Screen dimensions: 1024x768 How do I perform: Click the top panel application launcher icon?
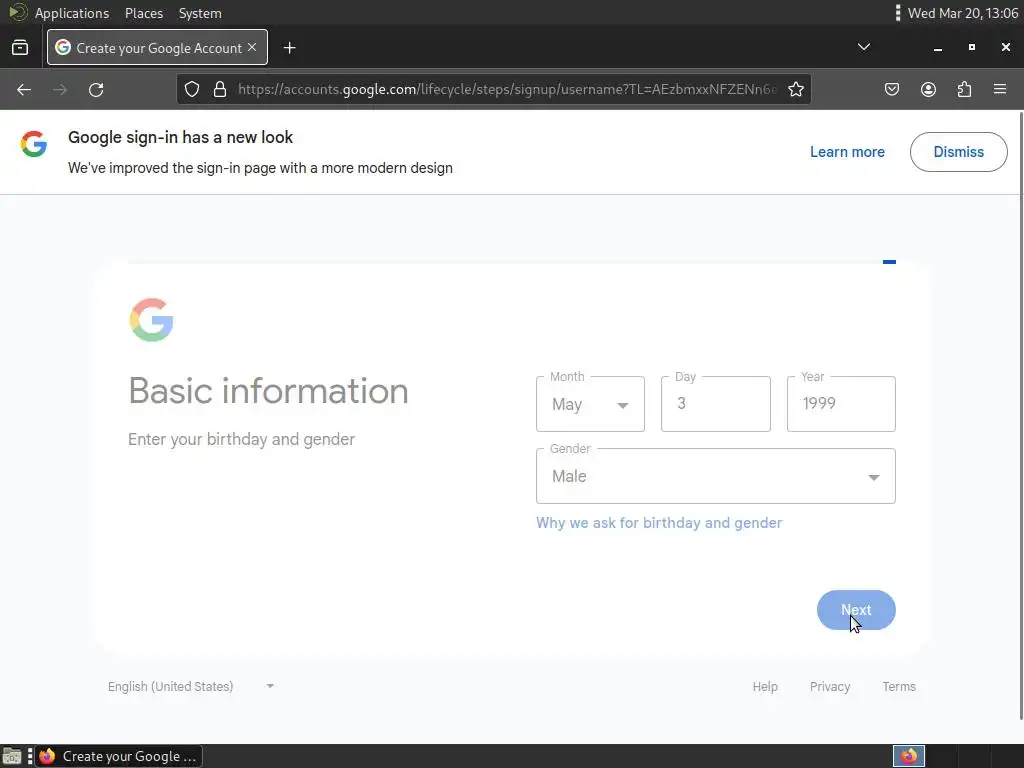pyautogui.click(x=18, y=12)
